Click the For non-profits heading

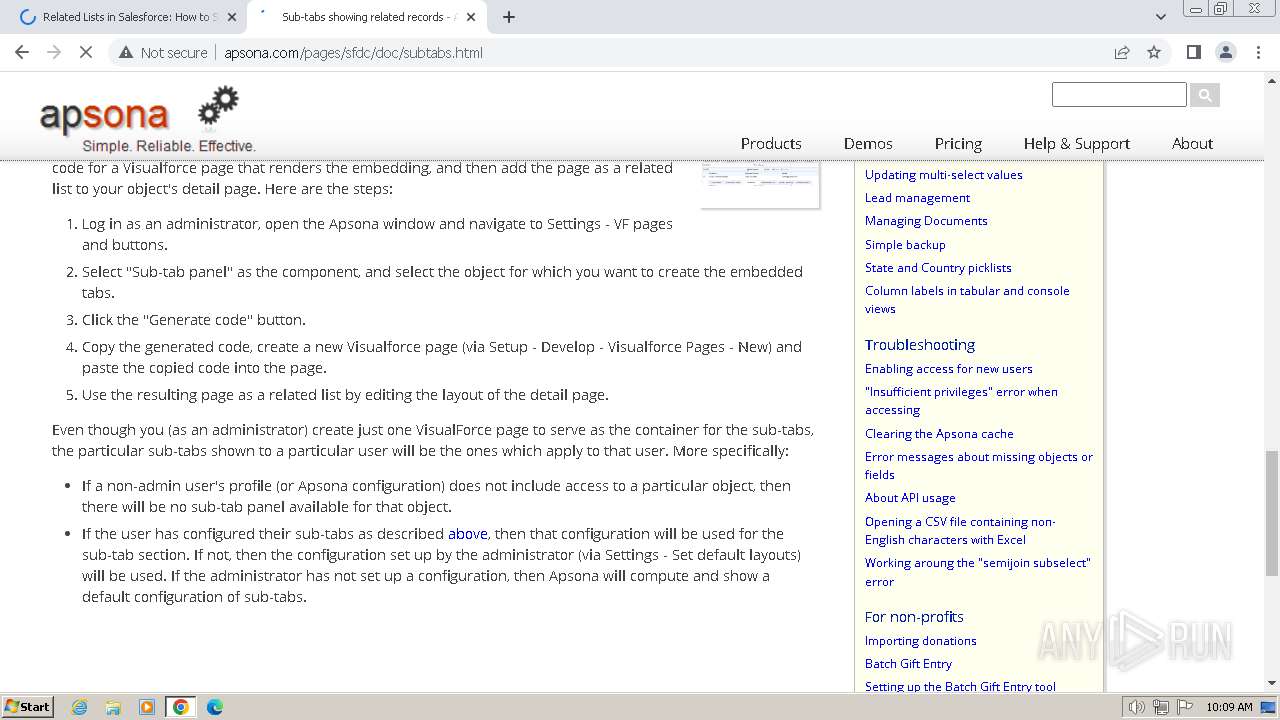914,616
